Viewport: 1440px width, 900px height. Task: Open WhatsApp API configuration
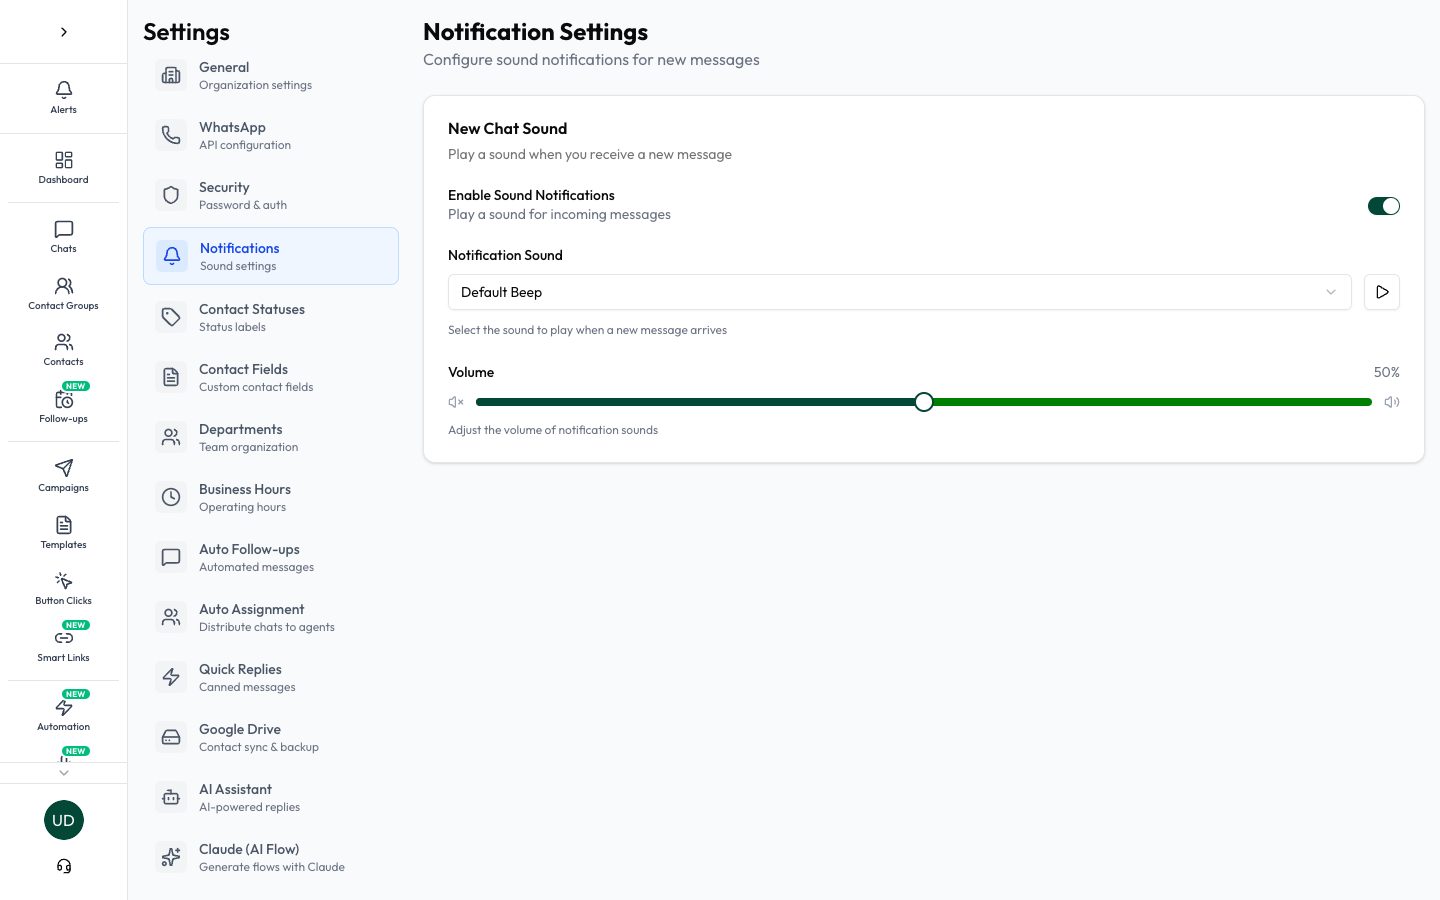271,135
